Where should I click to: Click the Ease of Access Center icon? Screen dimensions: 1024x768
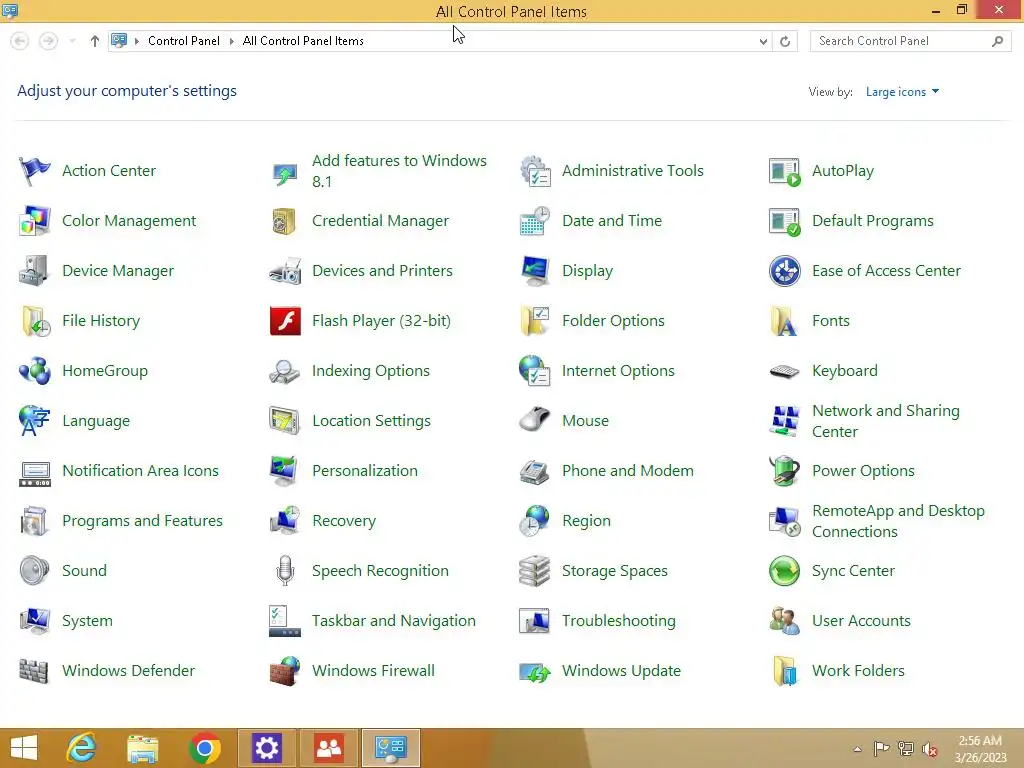[784, 271]
